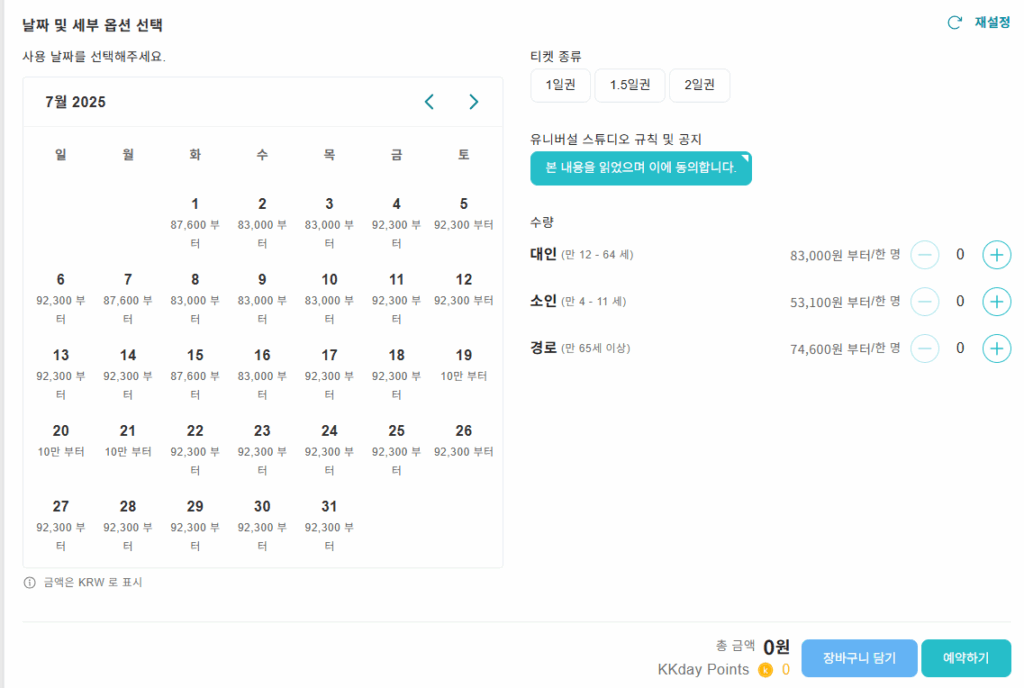Click the 유니버설 스튜디오 규칙 및 공지 heading
The height and width of the screenshot is (688, 1024).
616,139
